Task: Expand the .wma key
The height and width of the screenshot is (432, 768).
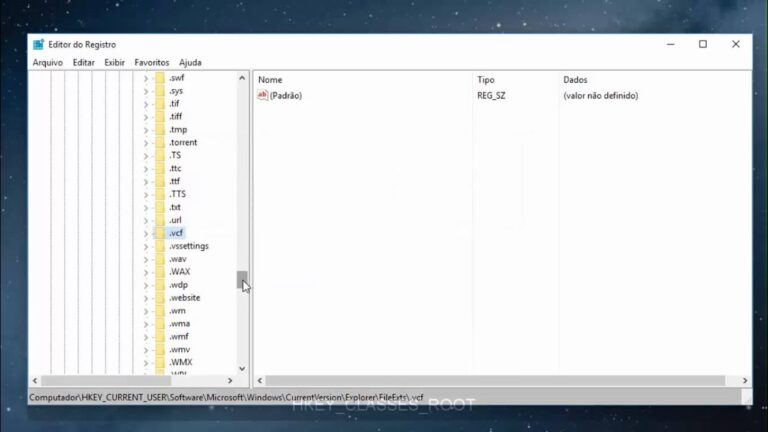Action: tap(145, 324)
